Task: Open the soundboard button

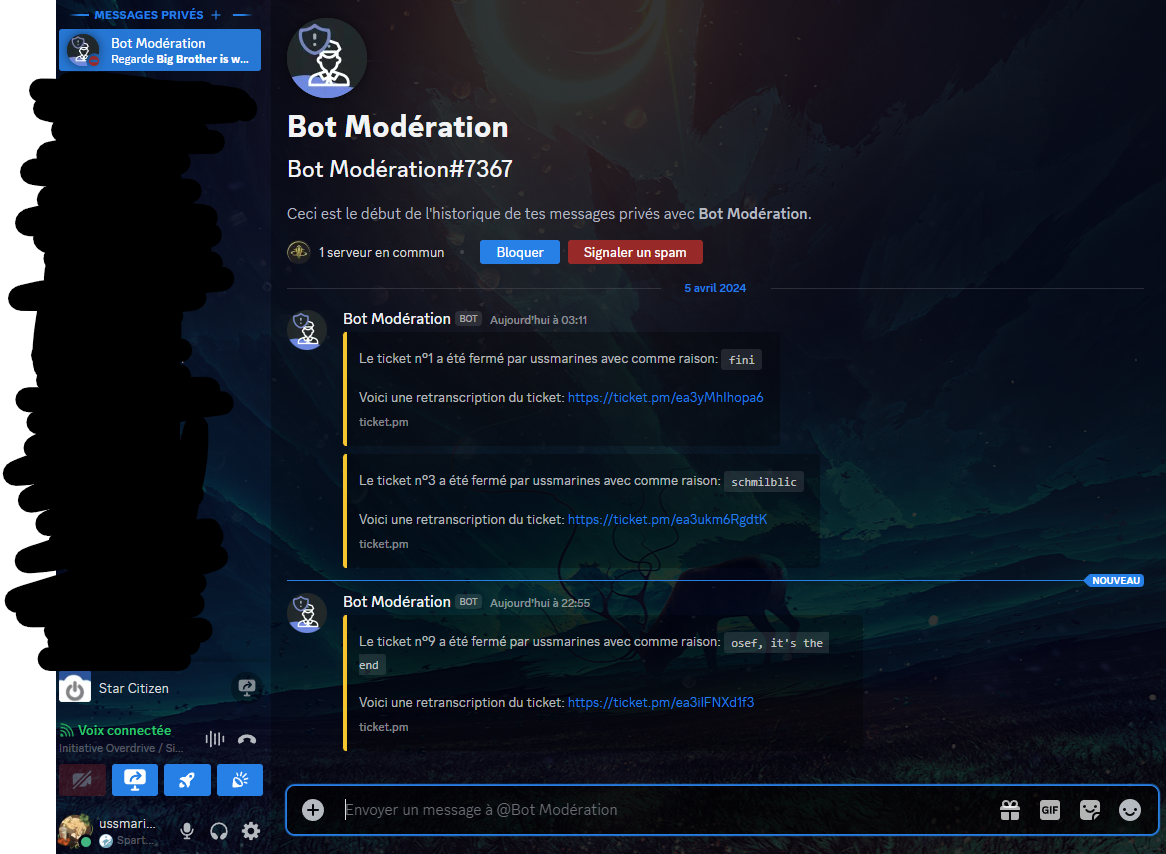Action: (239, 780)
